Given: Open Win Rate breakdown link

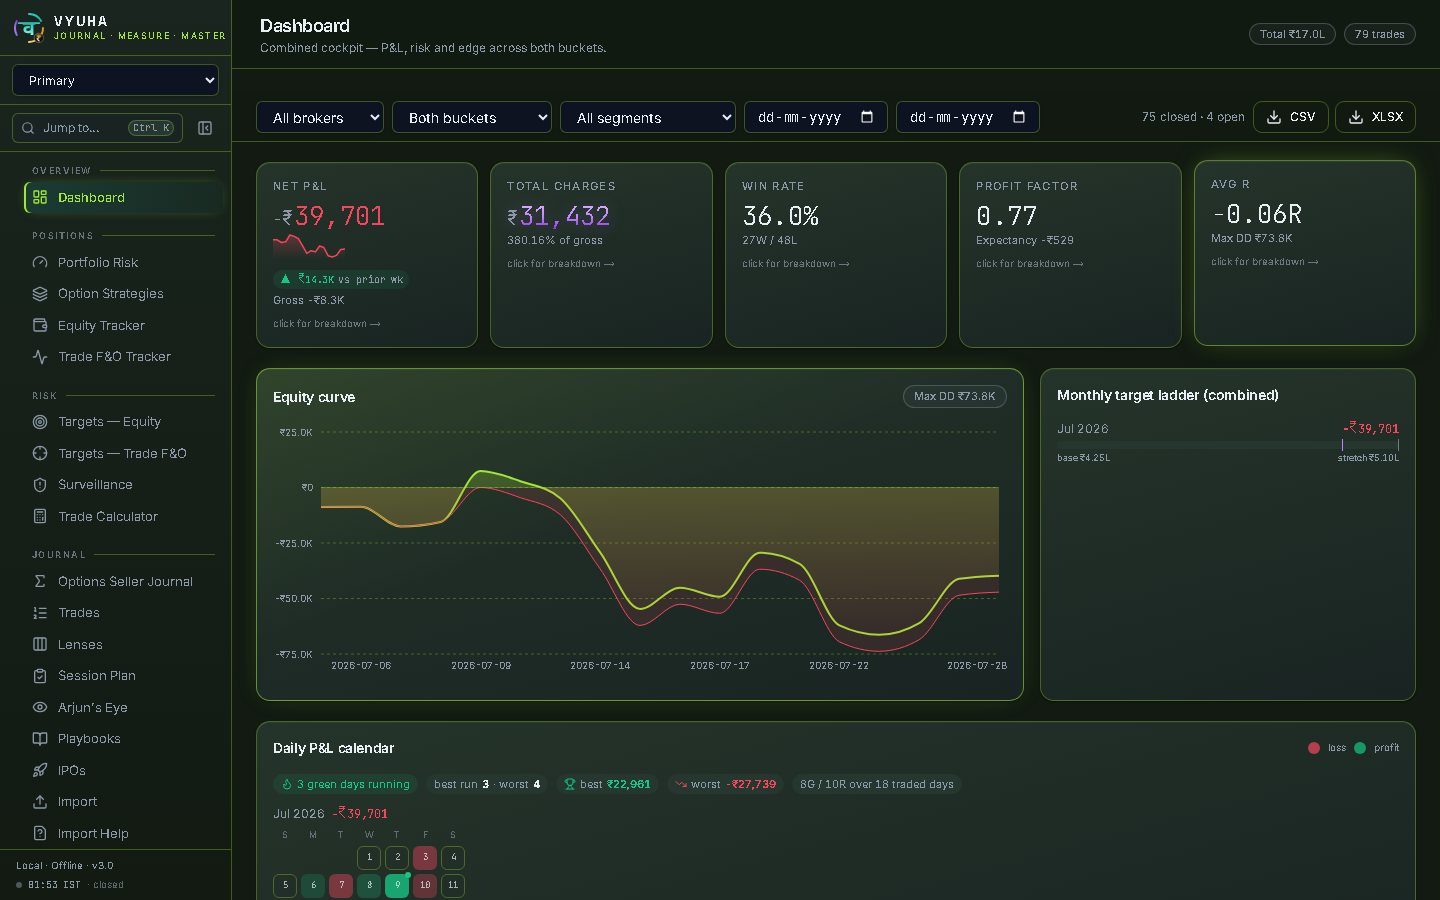Looking at the screenshot, I should click(796, 264).
